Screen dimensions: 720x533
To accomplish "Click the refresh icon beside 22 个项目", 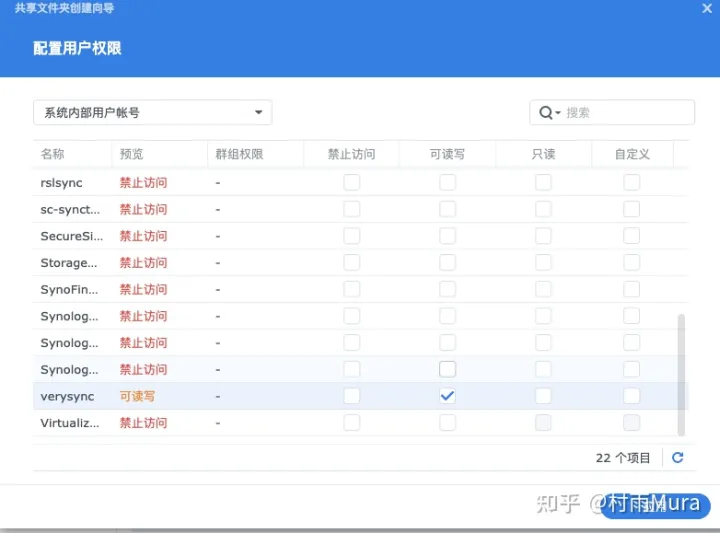I will click(678, 457).
